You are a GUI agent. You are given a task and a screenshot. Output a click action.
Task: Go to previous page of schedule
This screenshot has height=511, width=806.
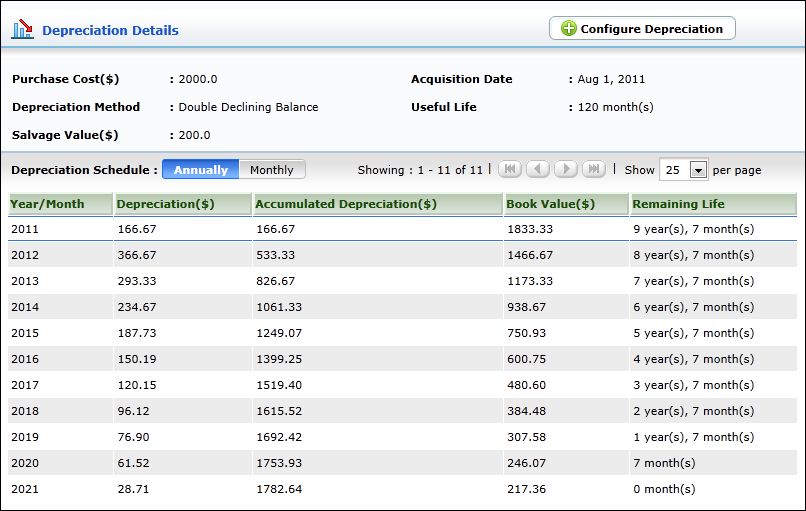coord(538,170)
